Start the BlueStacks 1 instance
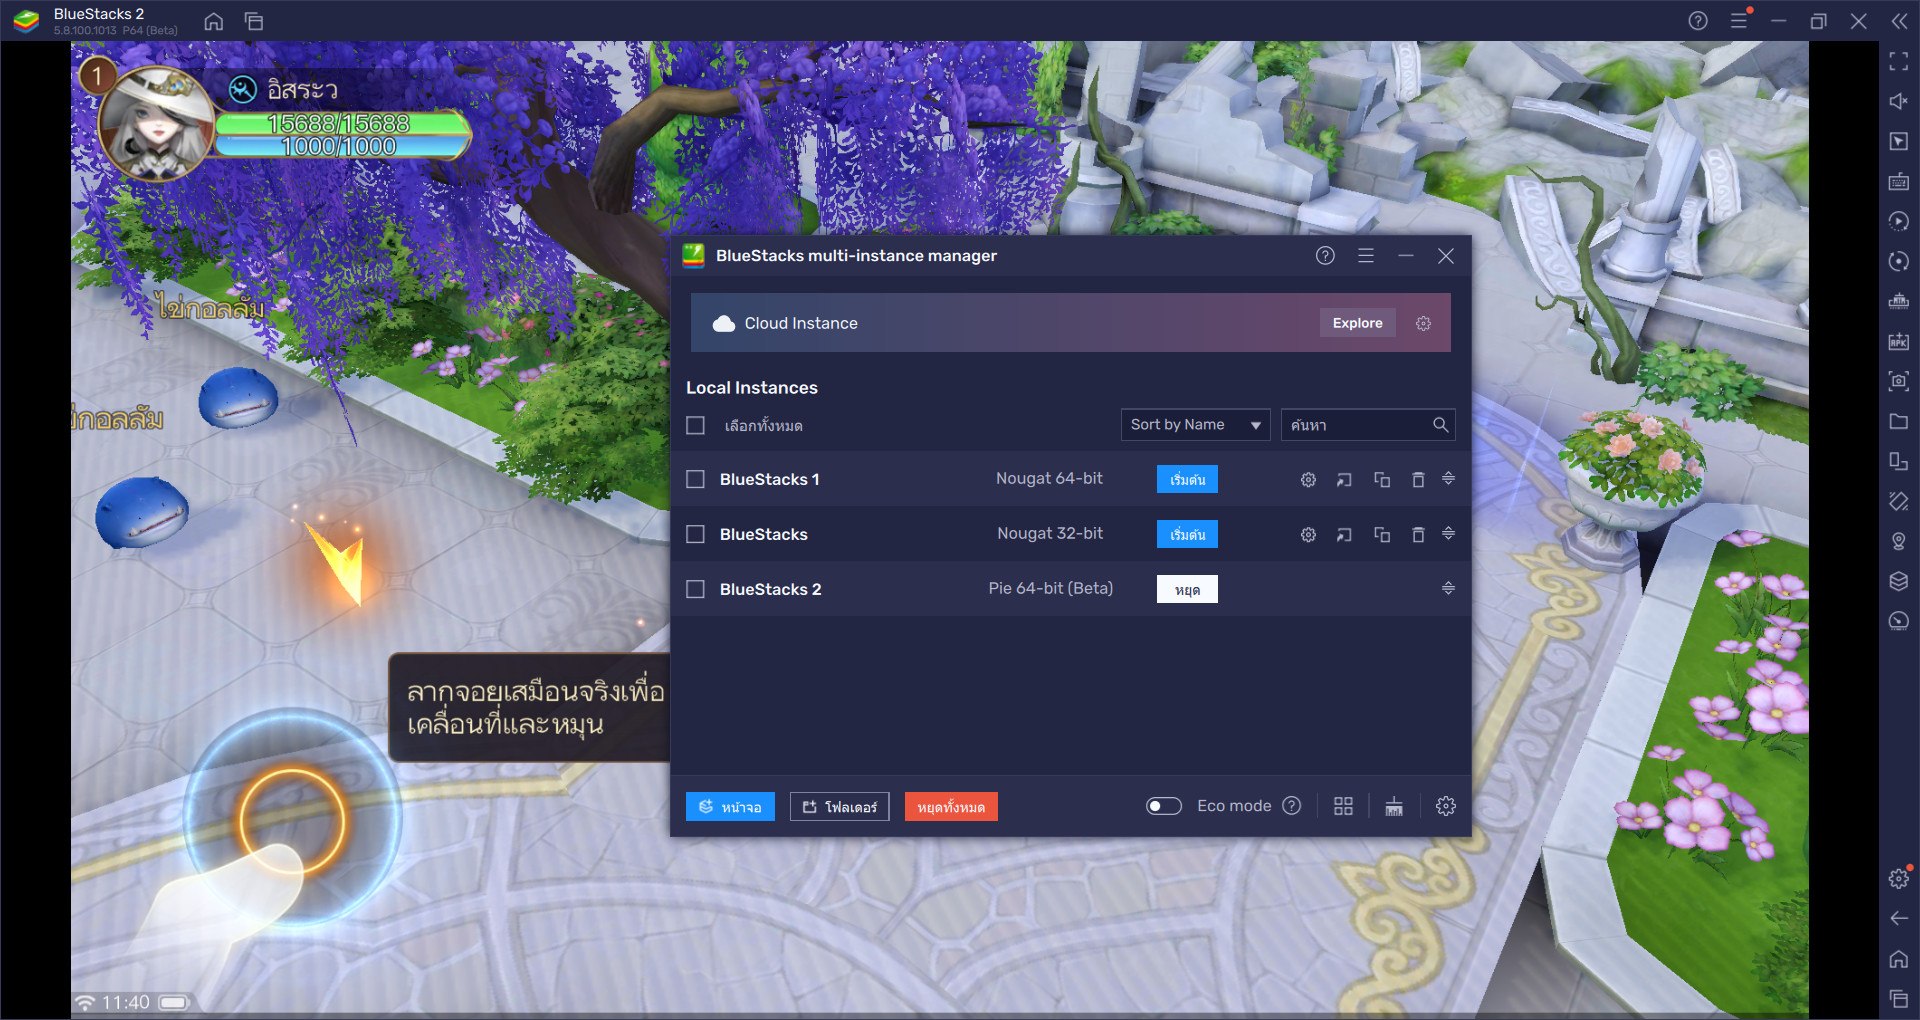This screenshot has height=1020, width=1920. [x=1187, y=480]
